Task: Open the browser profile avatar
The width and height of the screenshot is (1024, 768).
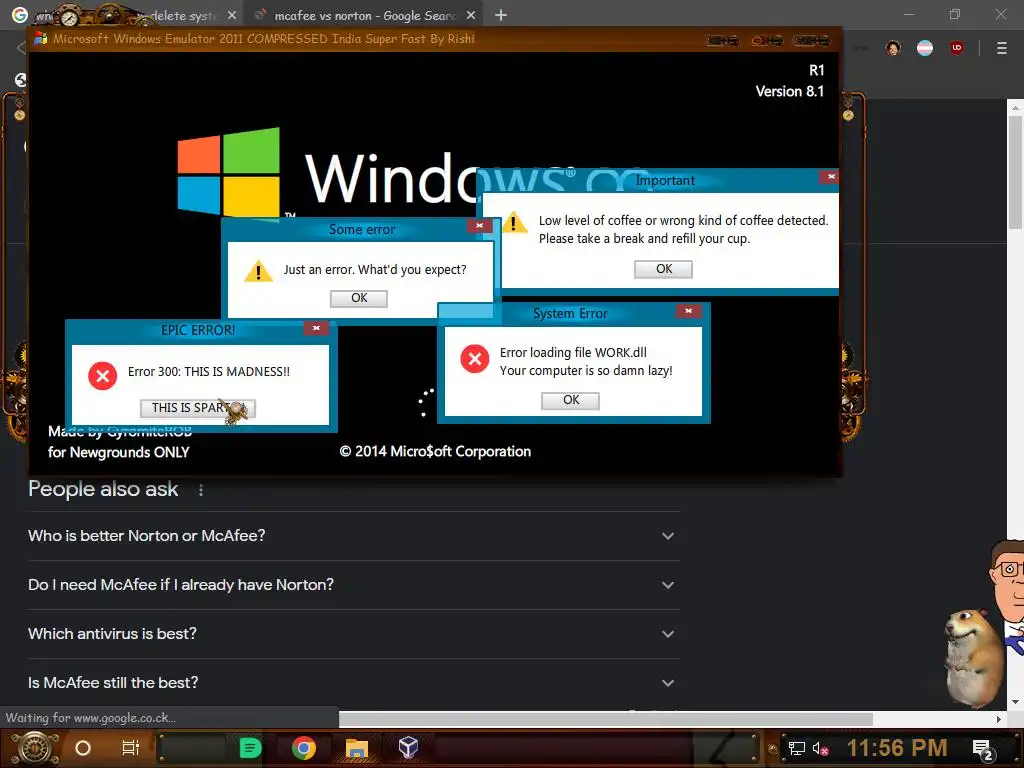Action: click(893, 48)
